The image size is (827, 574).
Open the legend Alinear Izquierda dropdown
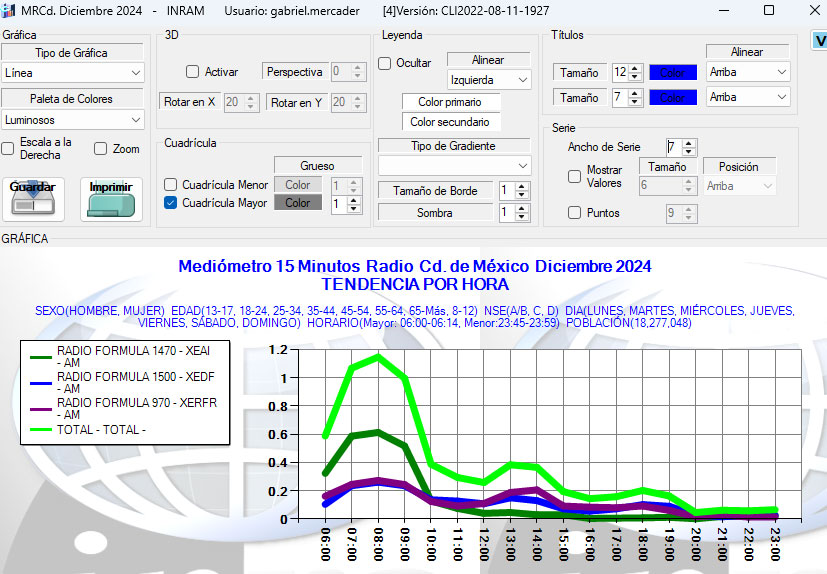[x=489, y=80]
